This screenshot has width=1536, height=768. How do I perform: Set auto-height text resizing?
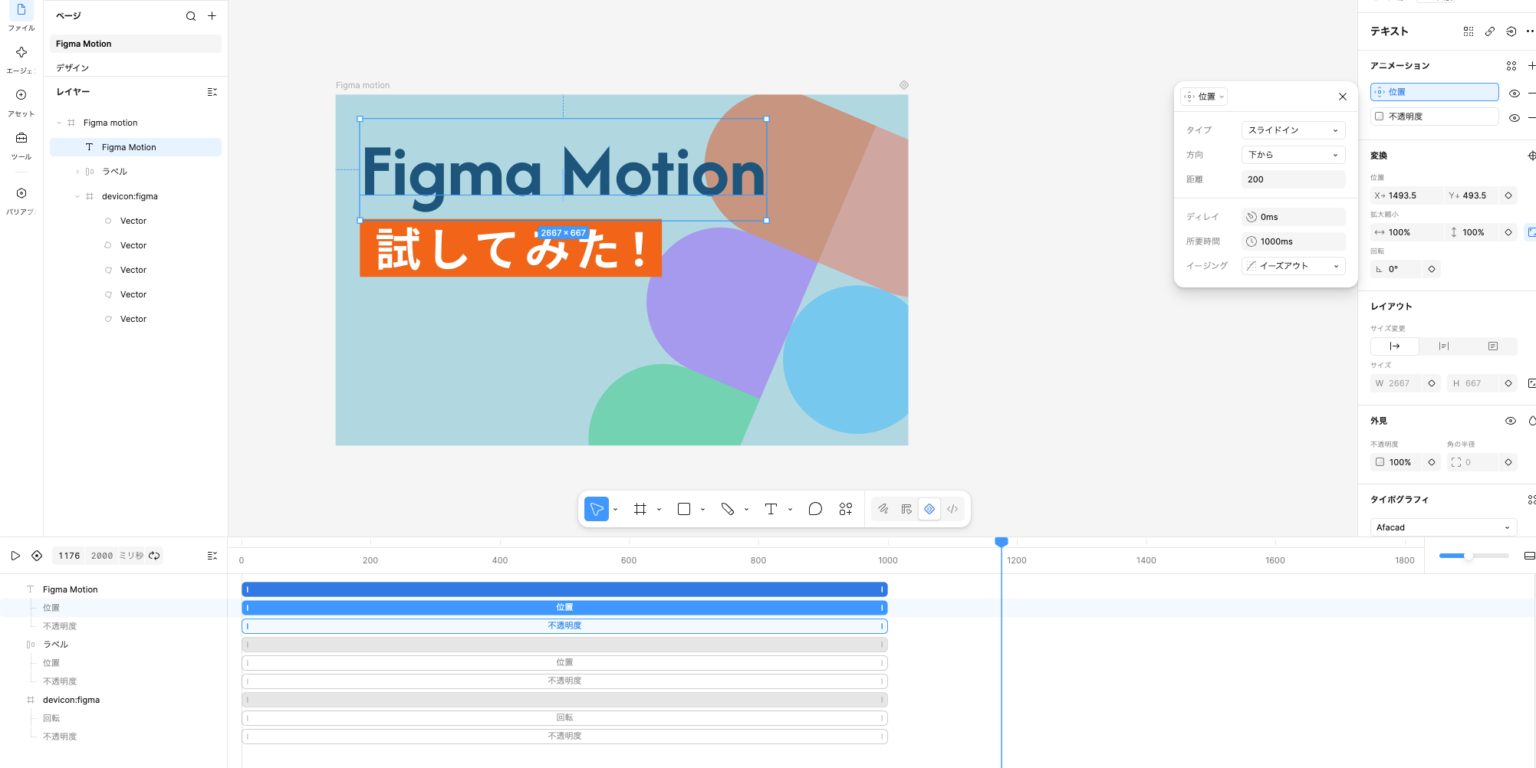click(x=1443, y=346)
